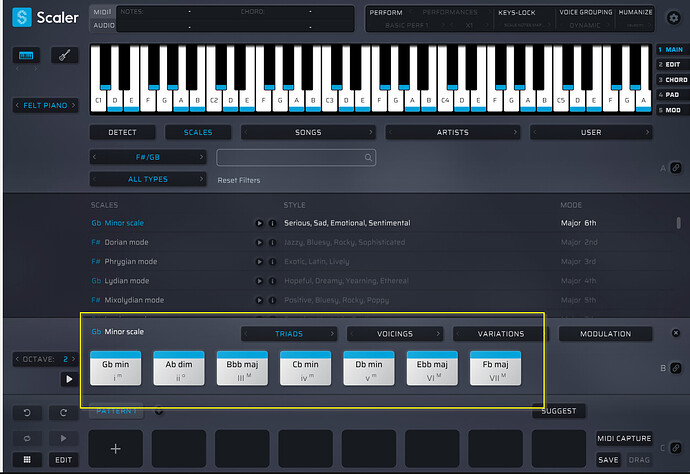Switch to the piano keyboard view icon
The height and width of the screenshot is (474, 690).
point(26,55)
